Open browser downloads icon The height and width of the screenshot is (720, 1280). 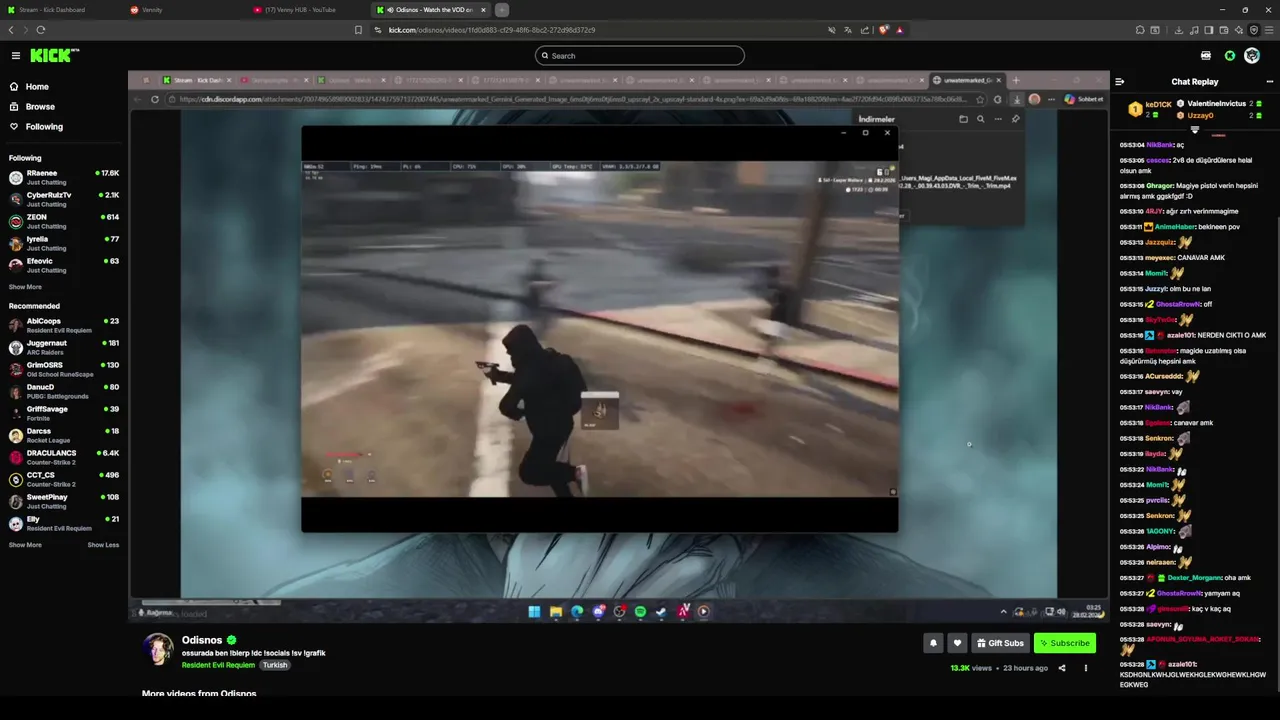tap(1179, 30)
